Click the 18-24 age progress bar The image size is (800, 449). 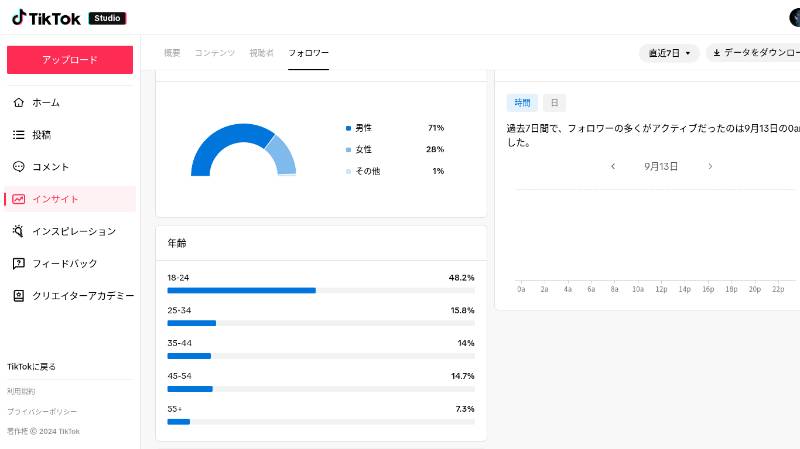(321, 290)
